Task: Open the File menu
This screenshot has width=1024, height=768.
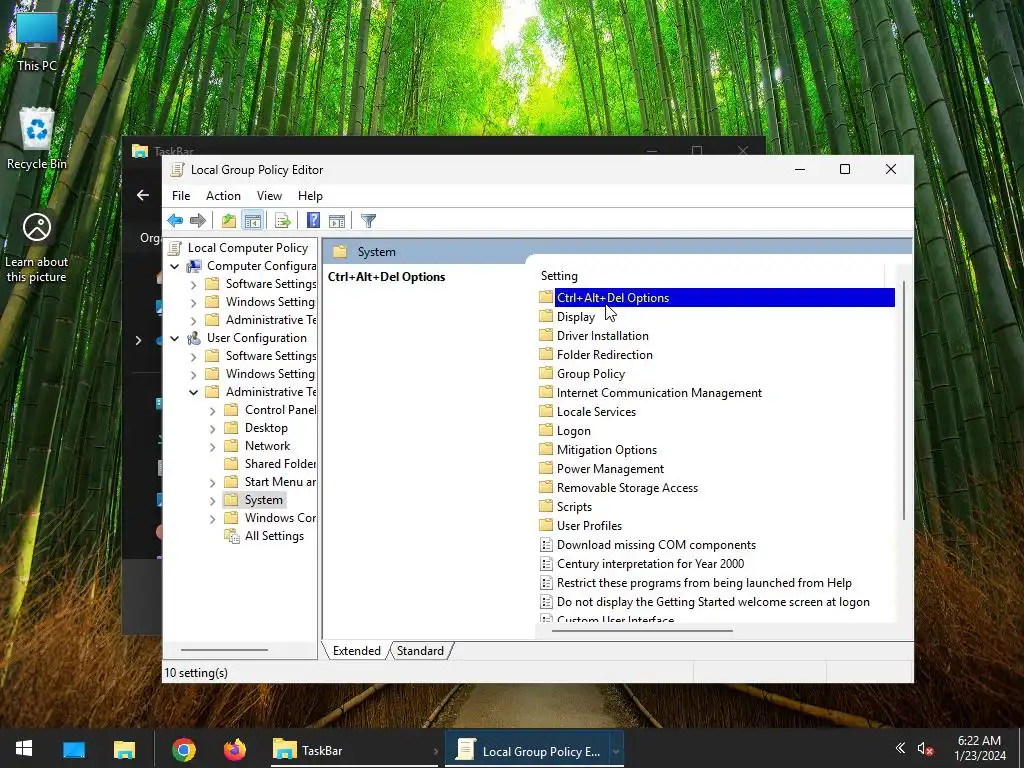Action: click(181, 195)
